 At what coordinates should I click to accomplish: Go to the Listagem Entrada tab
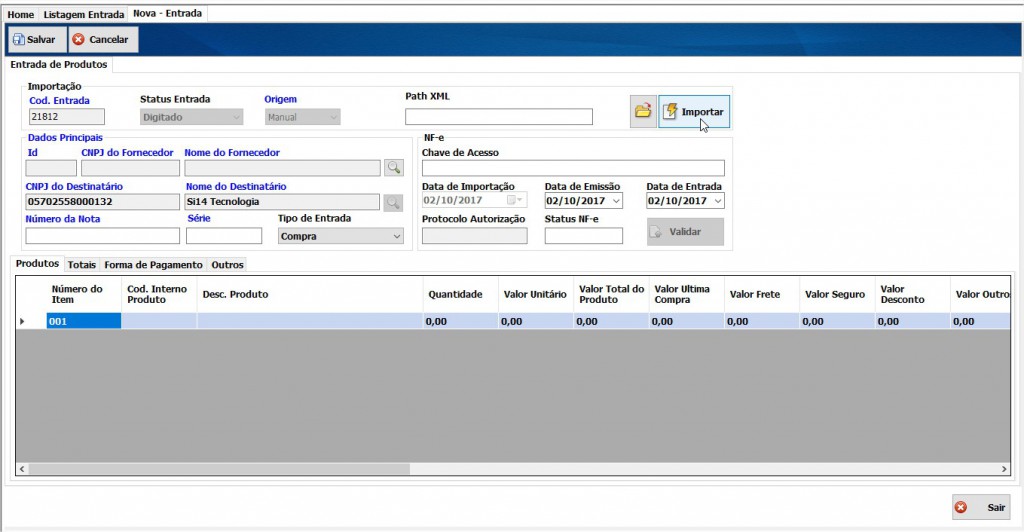click(x=84, y=15)
